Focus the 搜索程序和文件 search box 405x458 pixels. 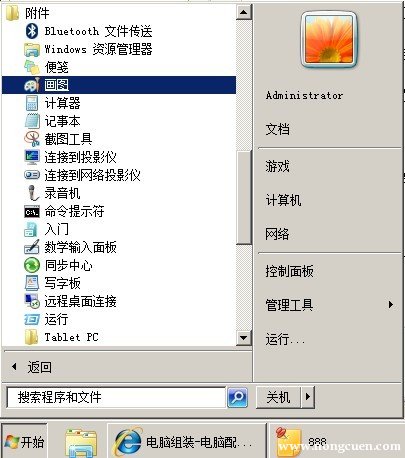(116, 397)
